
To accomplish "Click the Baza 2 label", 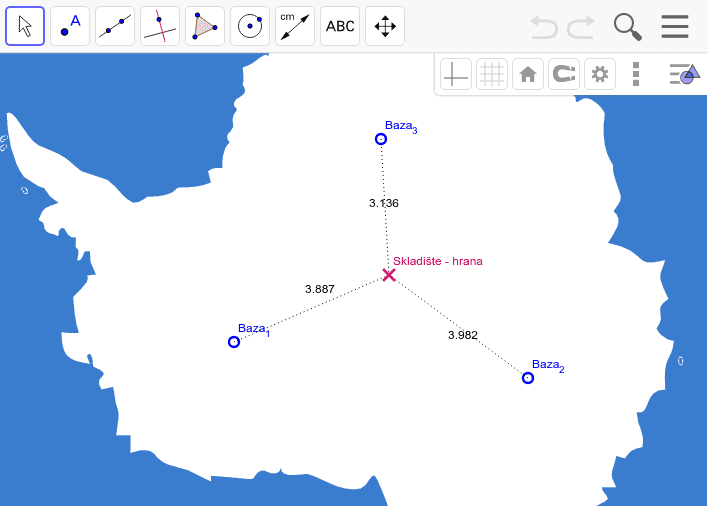I will point(548,366).
